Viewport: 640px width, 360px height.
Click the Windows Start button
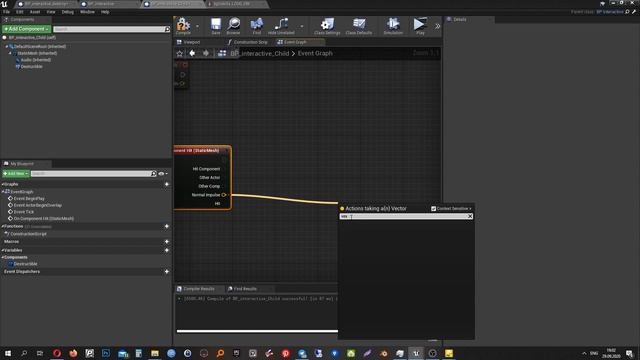tap(7, 353)
